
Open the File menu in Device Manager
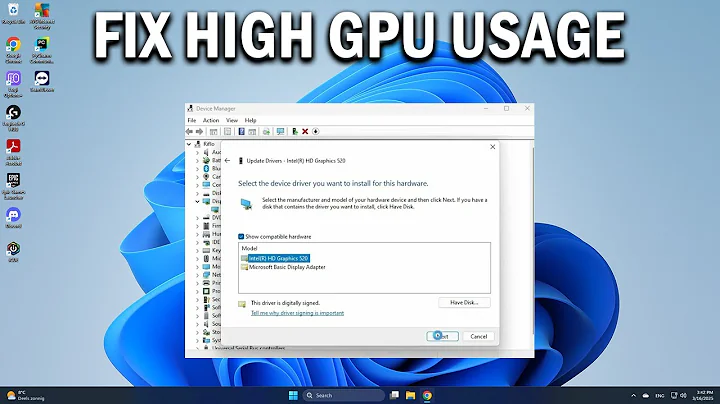click(192, 120)
